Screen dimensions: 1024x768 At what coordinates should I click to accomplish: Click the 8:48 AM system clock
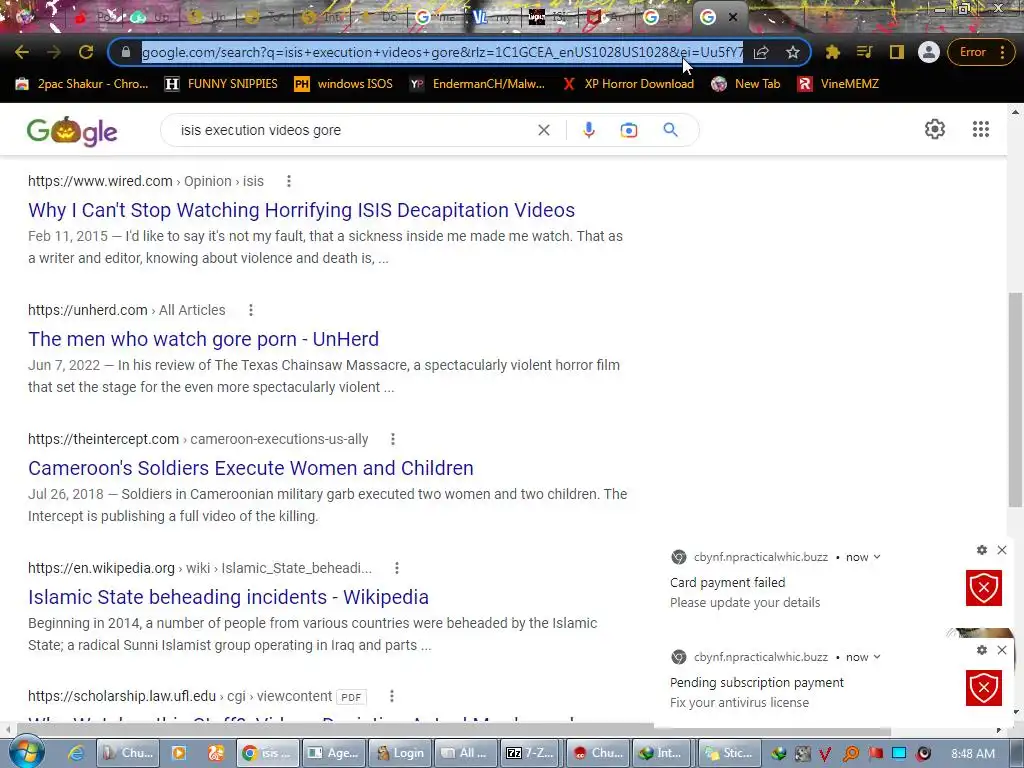click(x=972, y=753)
